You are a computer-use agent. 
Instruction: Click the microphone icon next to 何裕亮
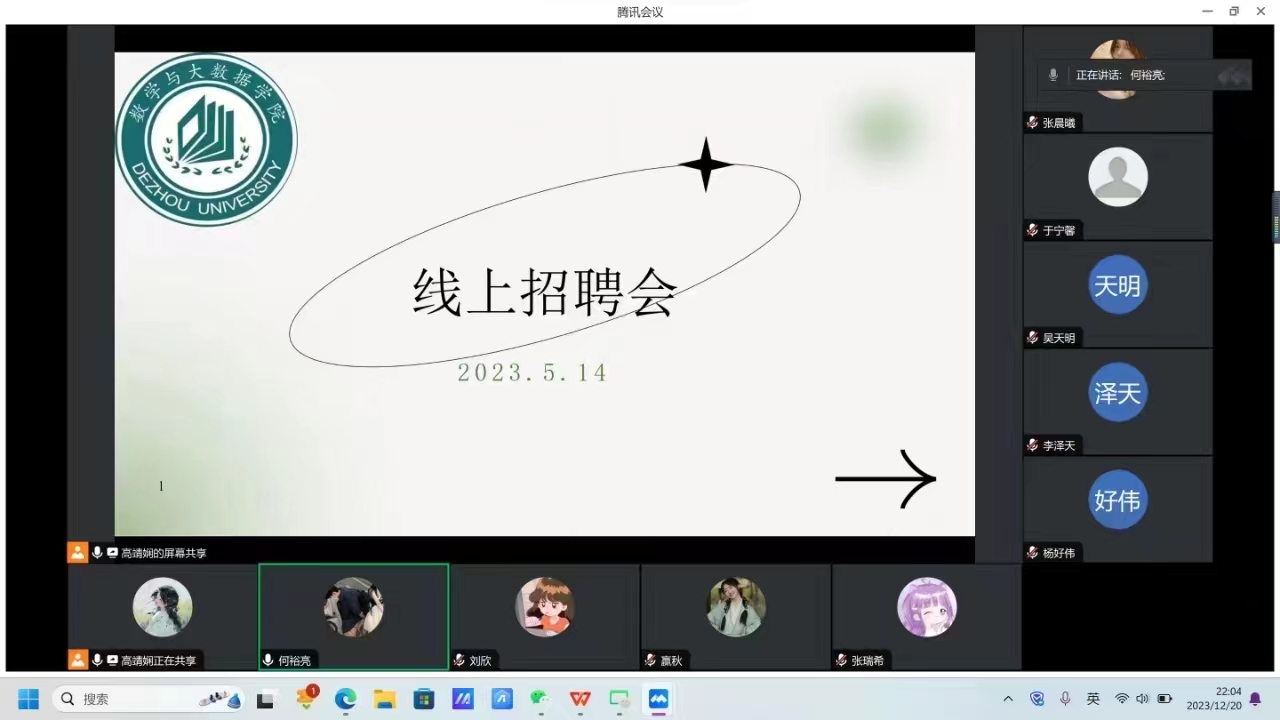(268, 661)
